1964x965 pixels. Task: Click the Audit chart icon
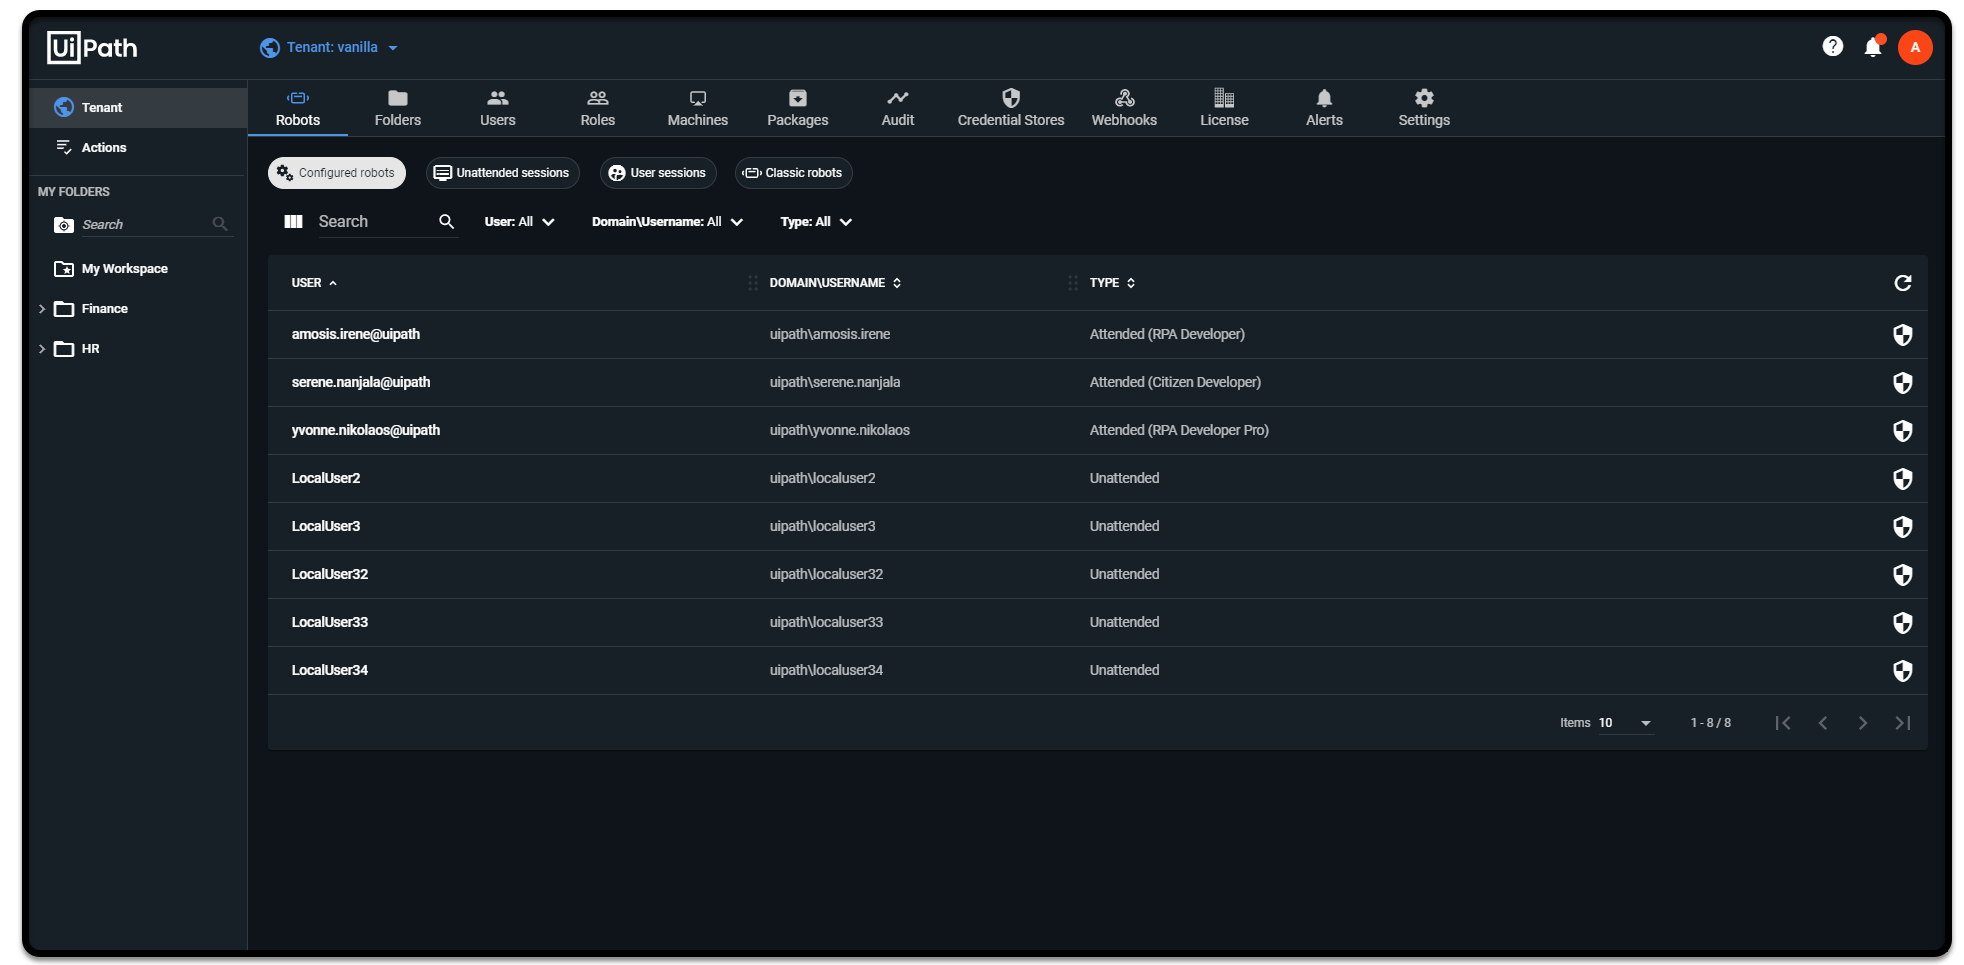coord(897,97)
